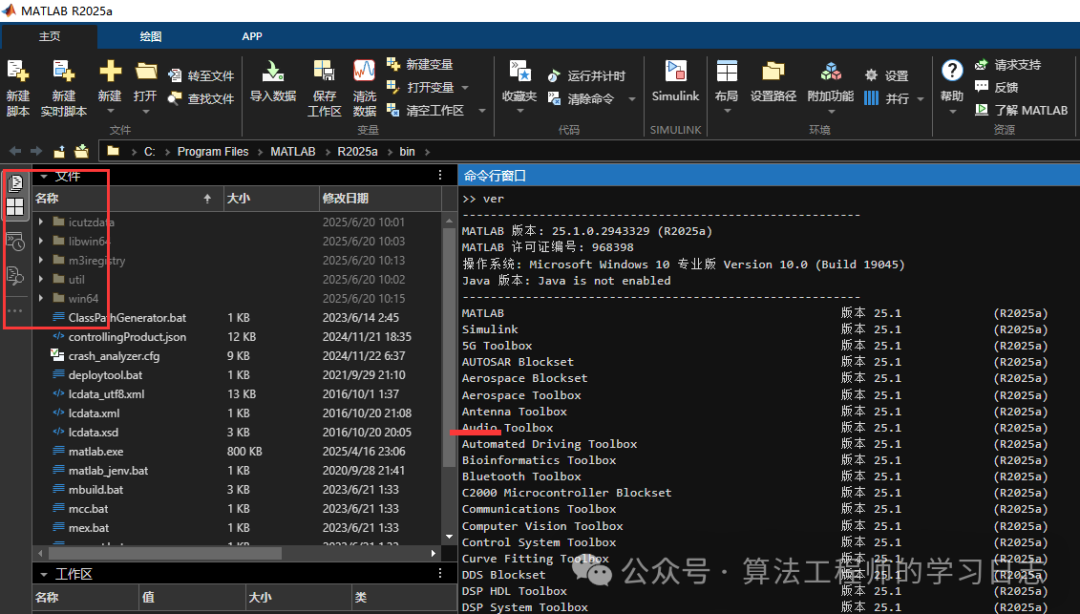Click 运行并计时 run and time
This screenshot has width=1080, height=614.
click(x=587, y=76)
